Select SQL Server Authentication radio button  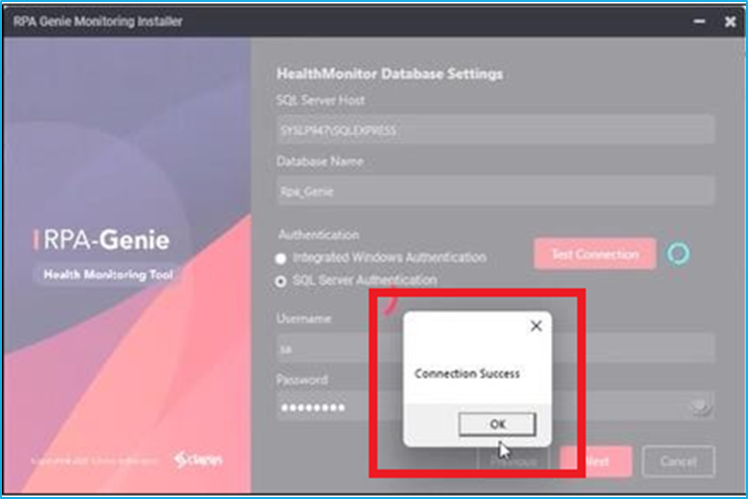pos(281,281)
